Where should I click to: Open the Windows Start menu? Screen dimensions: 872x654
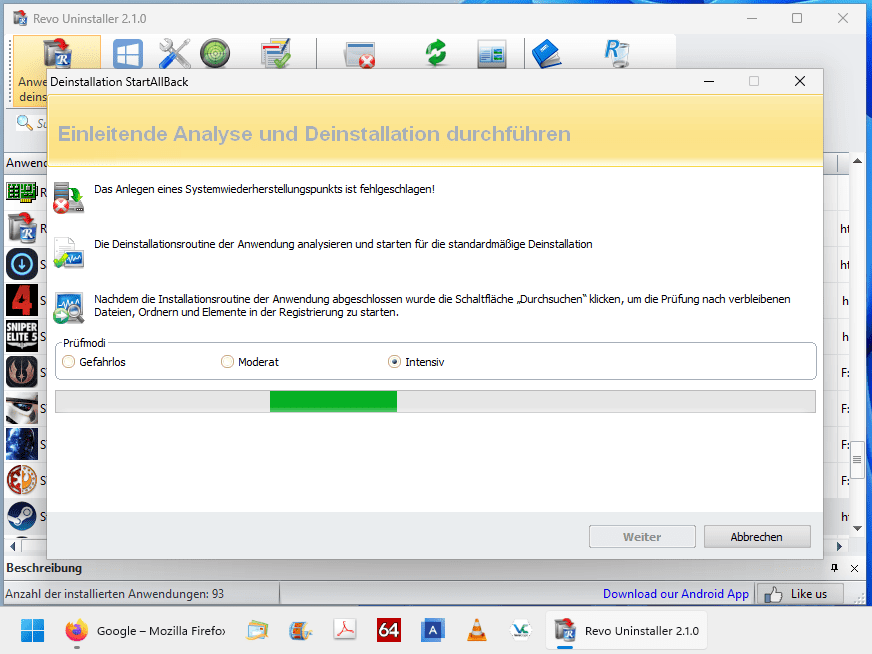[x=32, y=631]
